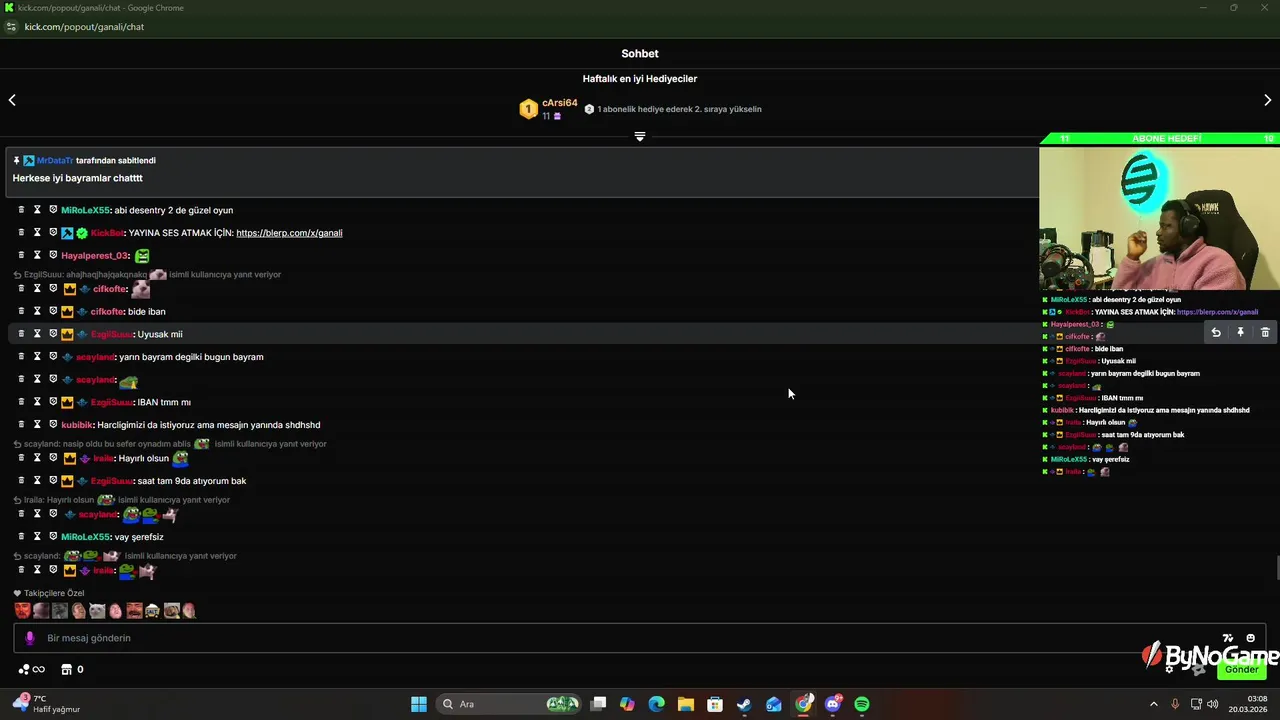The width and height of the screenshot is (1280, 720).
Task: Click the streamer webcam overlay
Action: 1159,218
